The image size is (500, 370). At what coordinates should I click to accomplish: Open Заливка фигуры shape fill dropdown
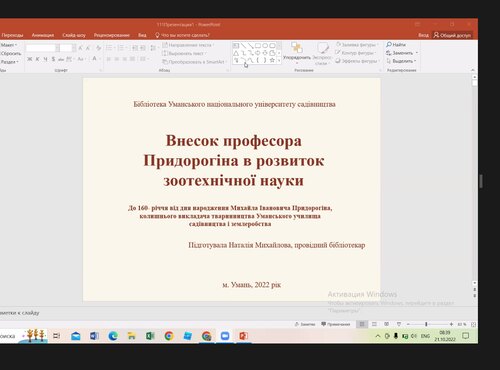pyautogui.click(x=357, y=45)
